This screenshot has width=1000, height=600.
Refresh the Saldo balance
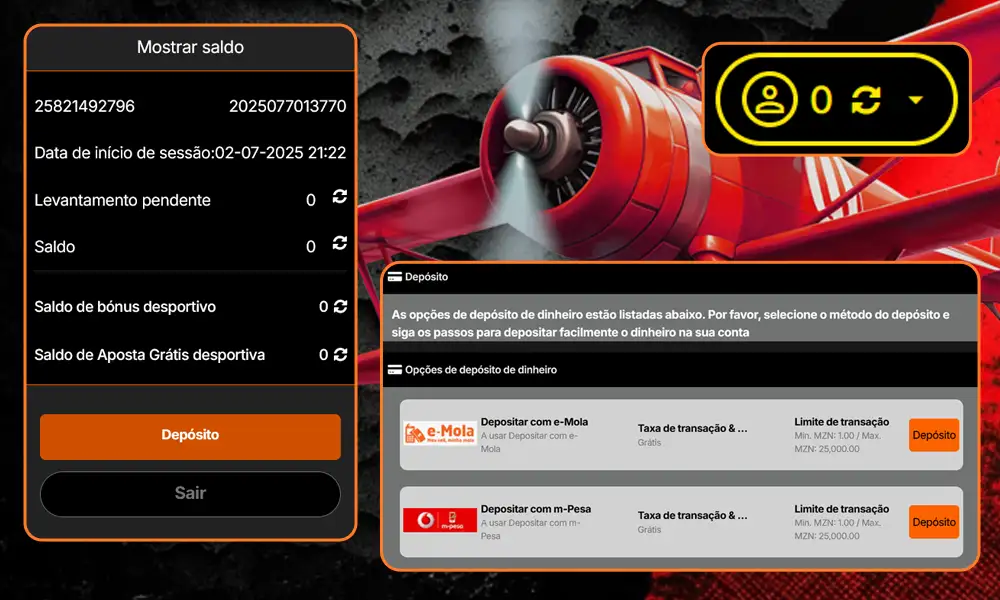click(339, 245)
